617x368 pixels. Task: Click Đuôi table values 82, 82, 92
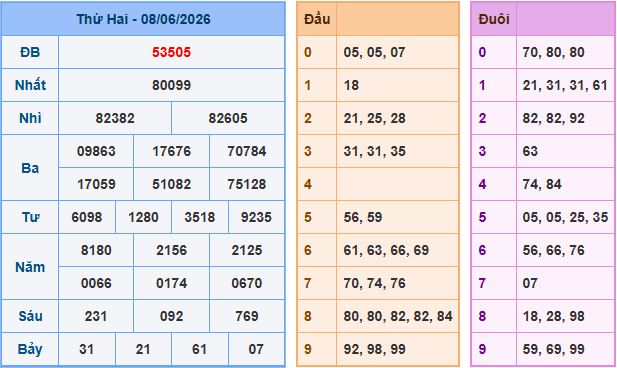click(x=553, y=118)
